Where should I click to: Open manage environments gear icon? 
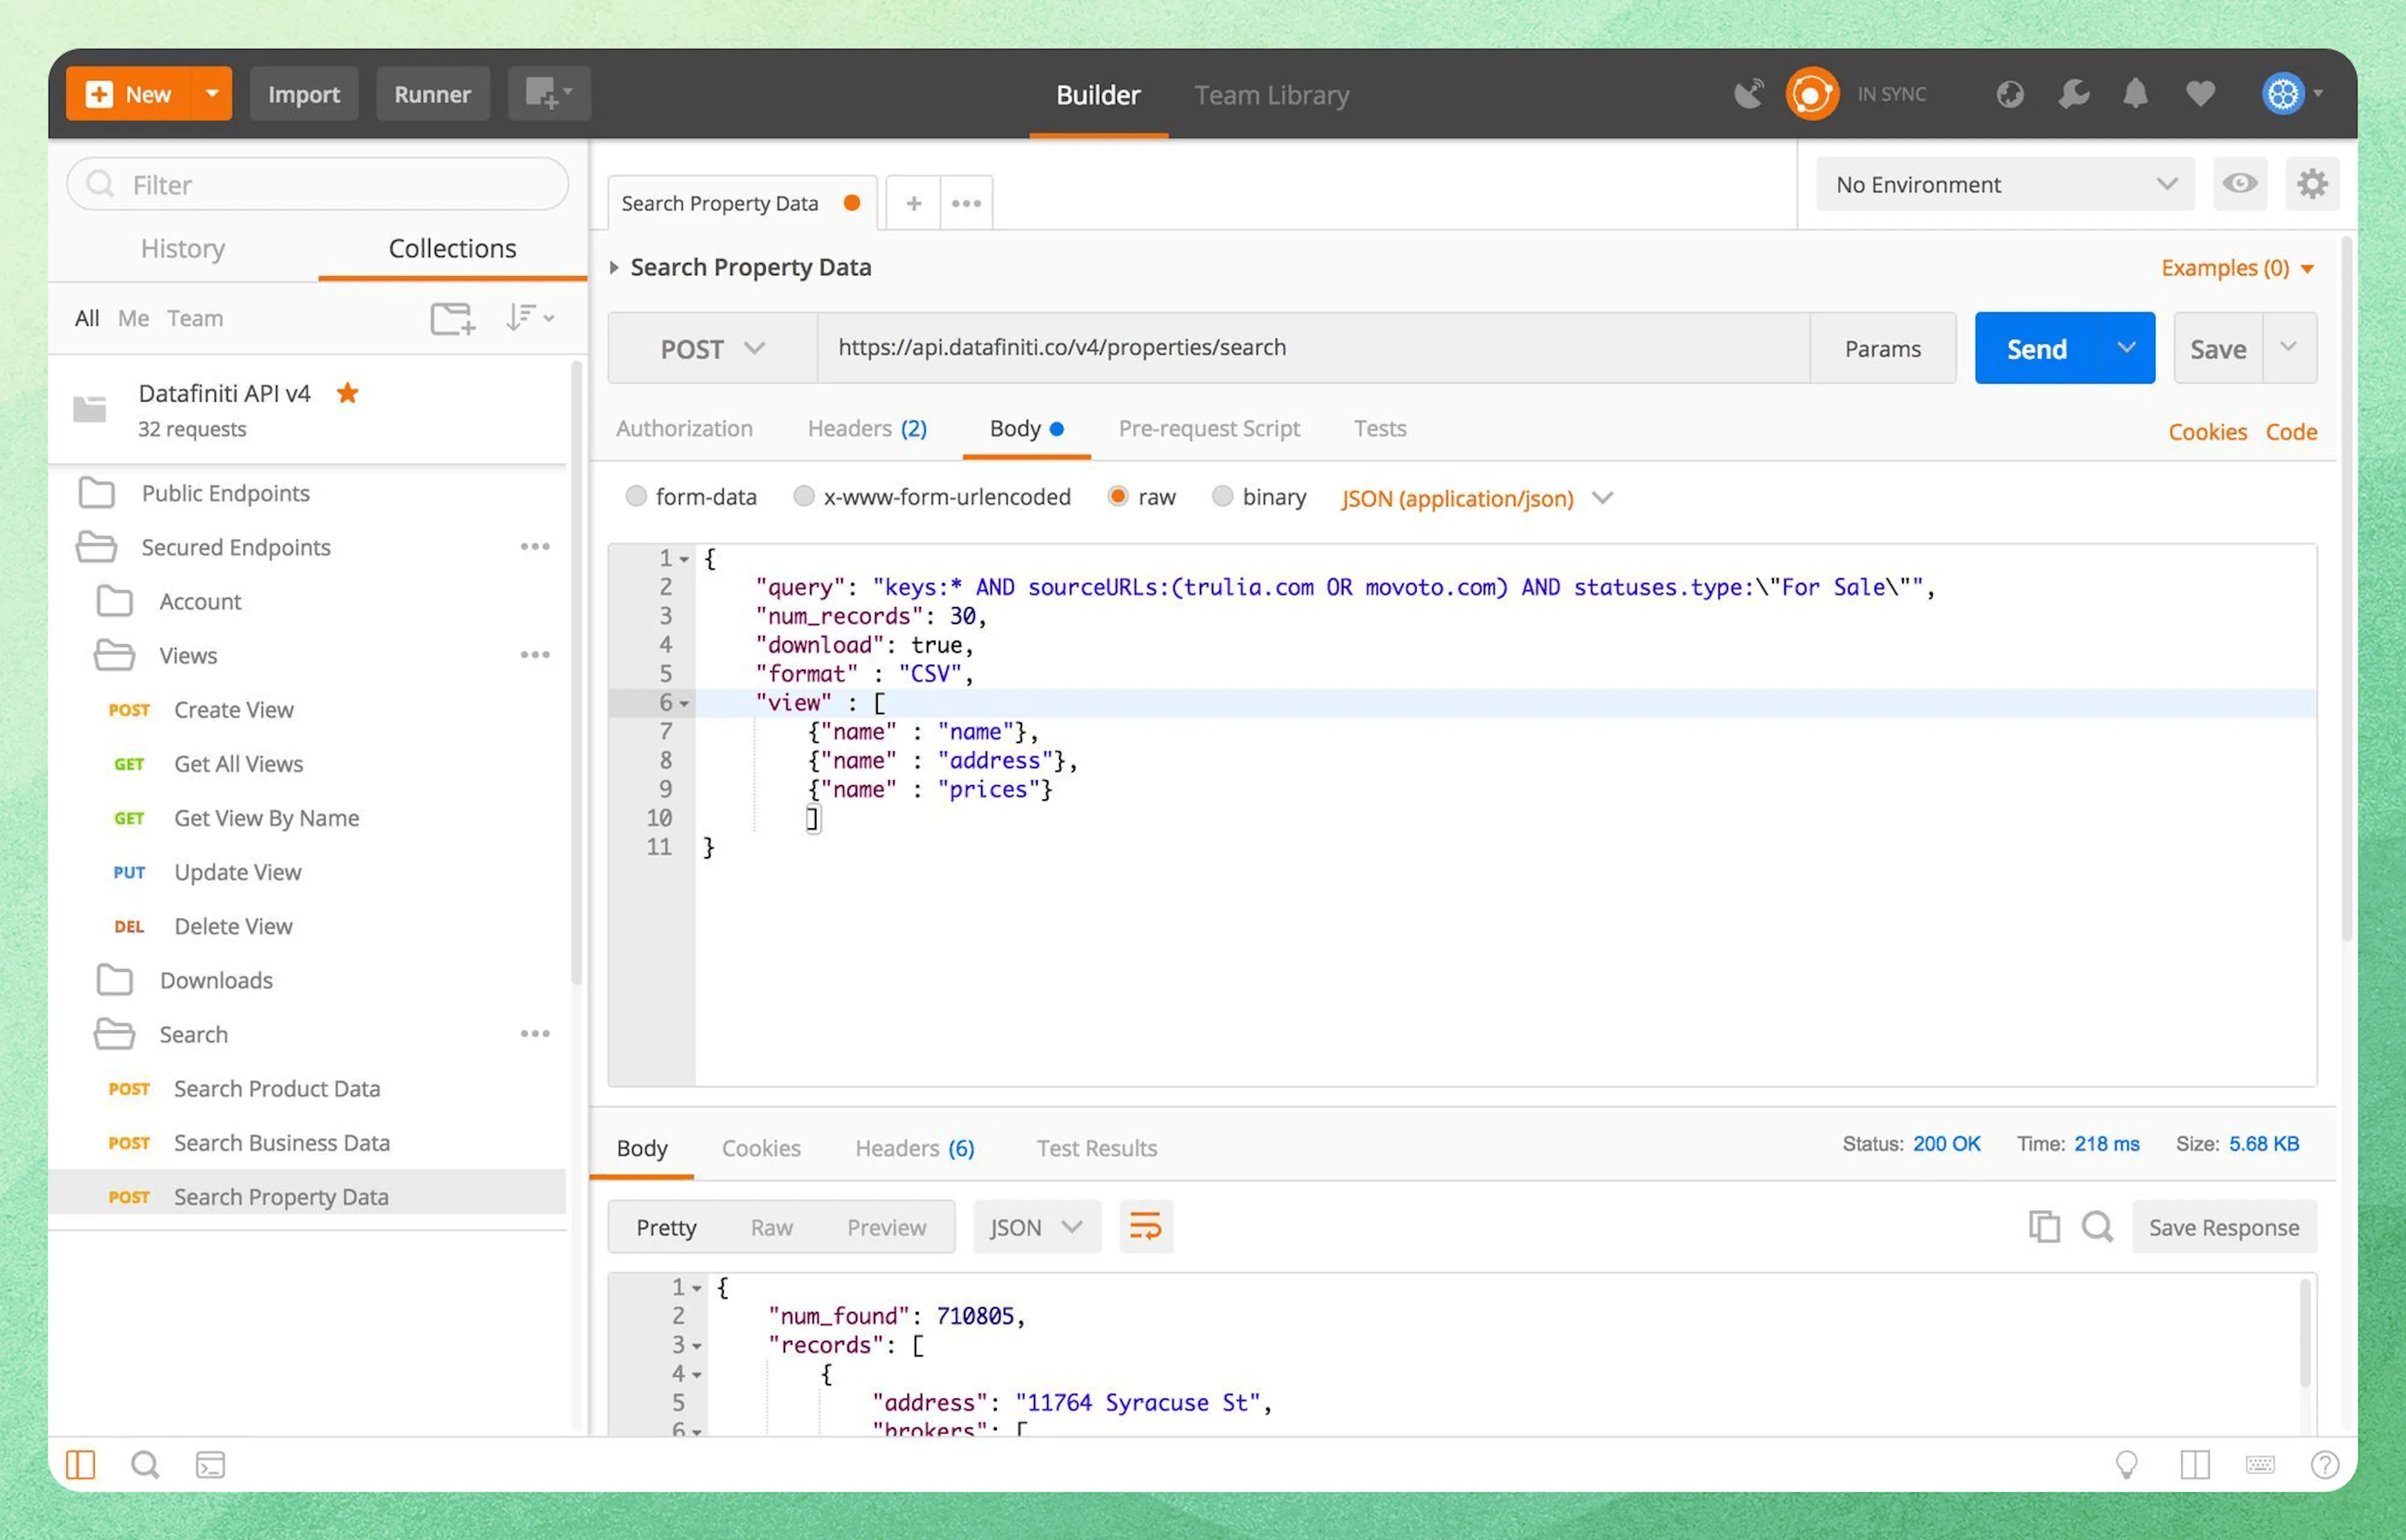tap(2312, 184)
